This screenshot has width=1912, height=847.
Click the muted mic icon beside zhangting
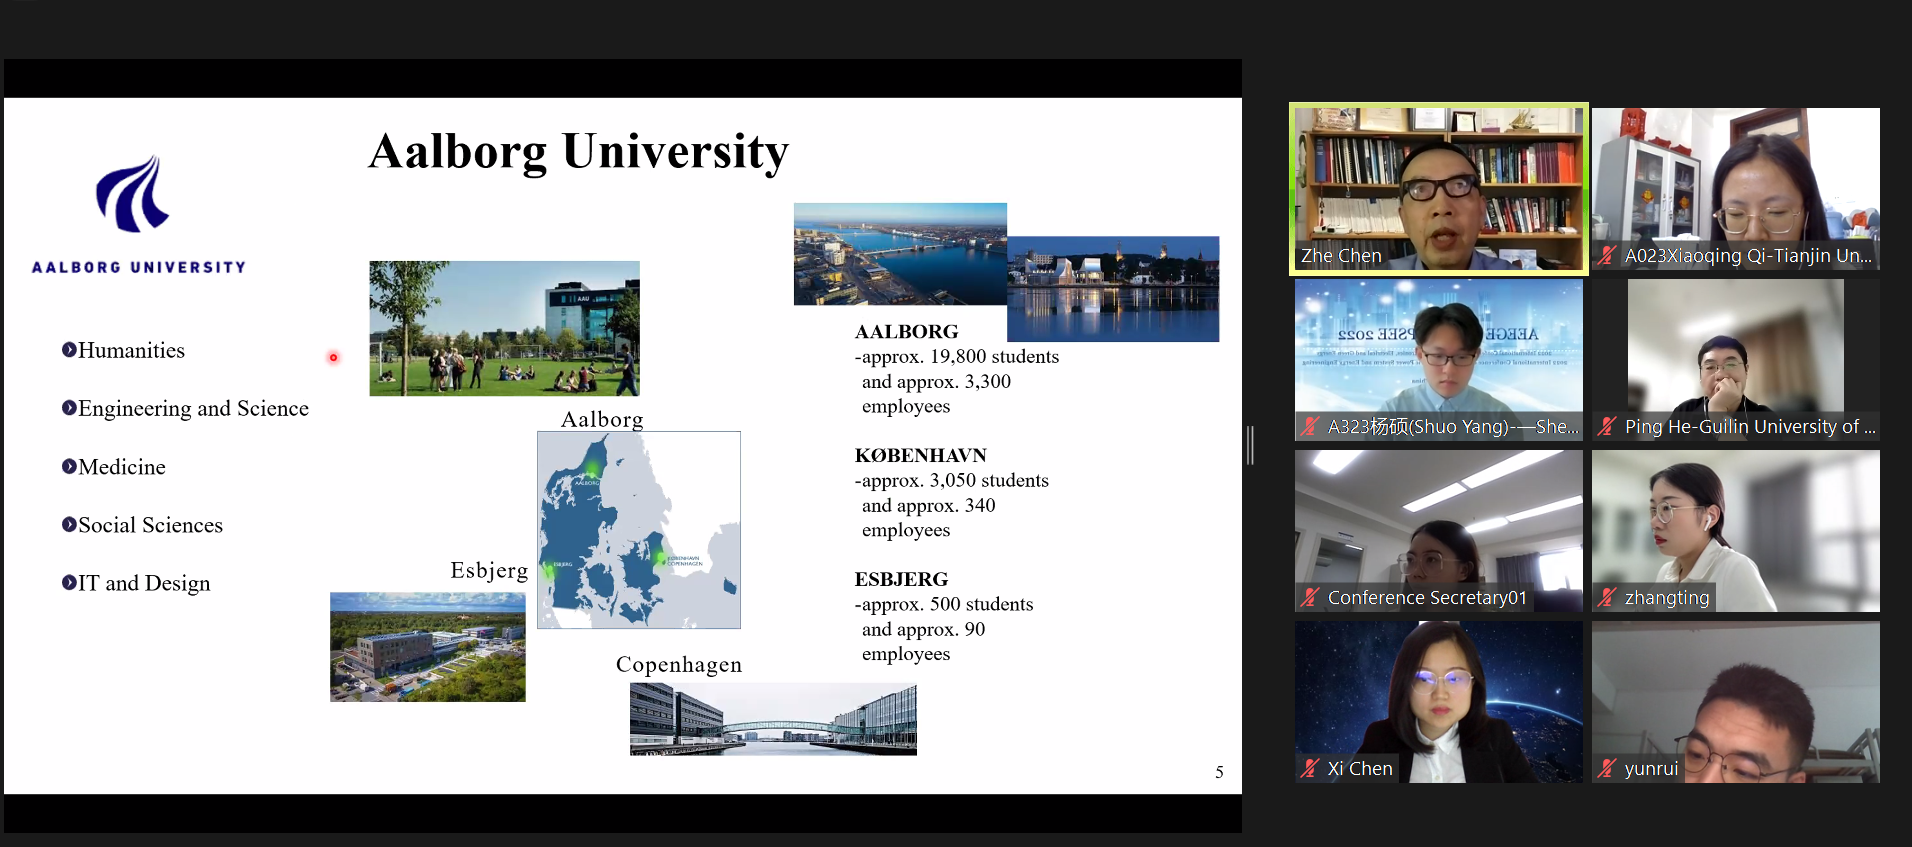tap(1607, 598)
